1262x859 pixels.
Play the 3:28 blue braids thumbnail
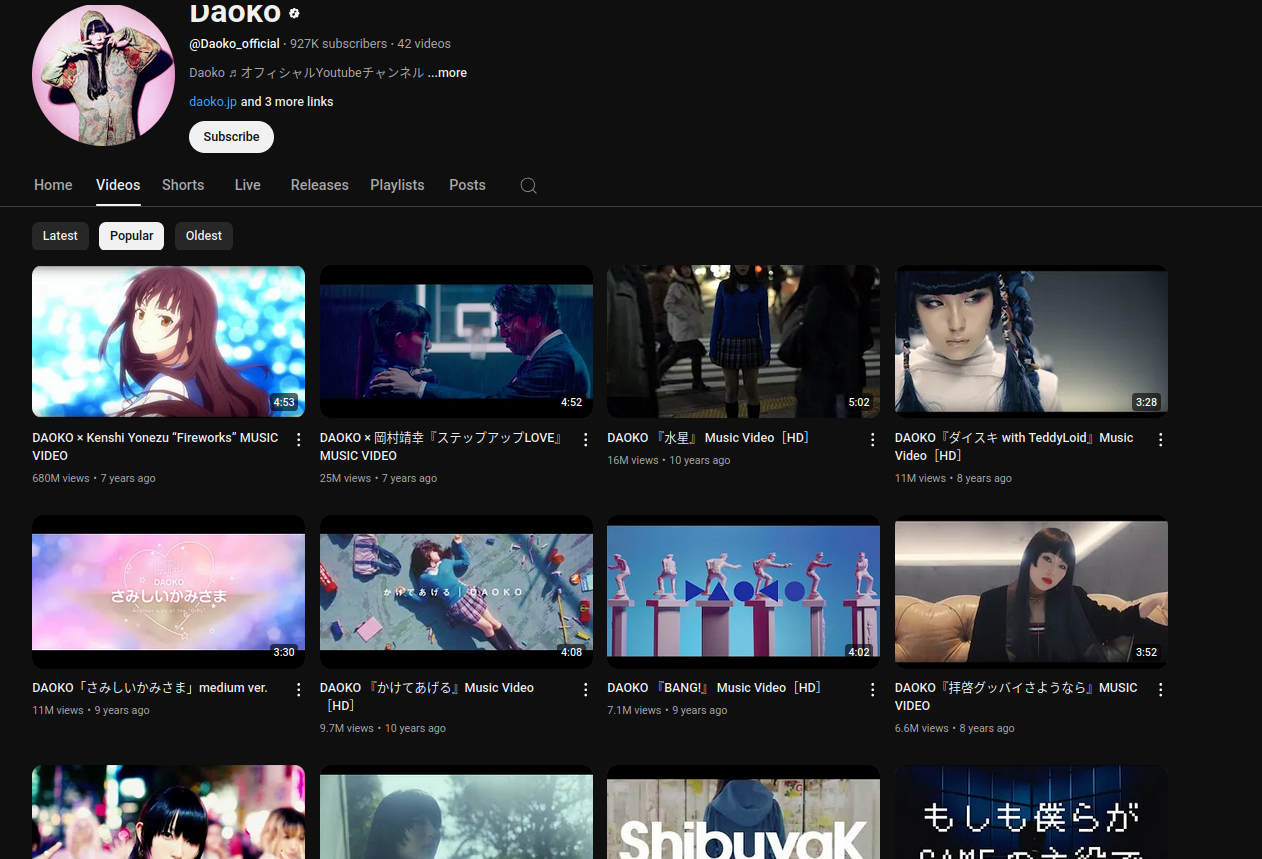[x=1031, y=341]
